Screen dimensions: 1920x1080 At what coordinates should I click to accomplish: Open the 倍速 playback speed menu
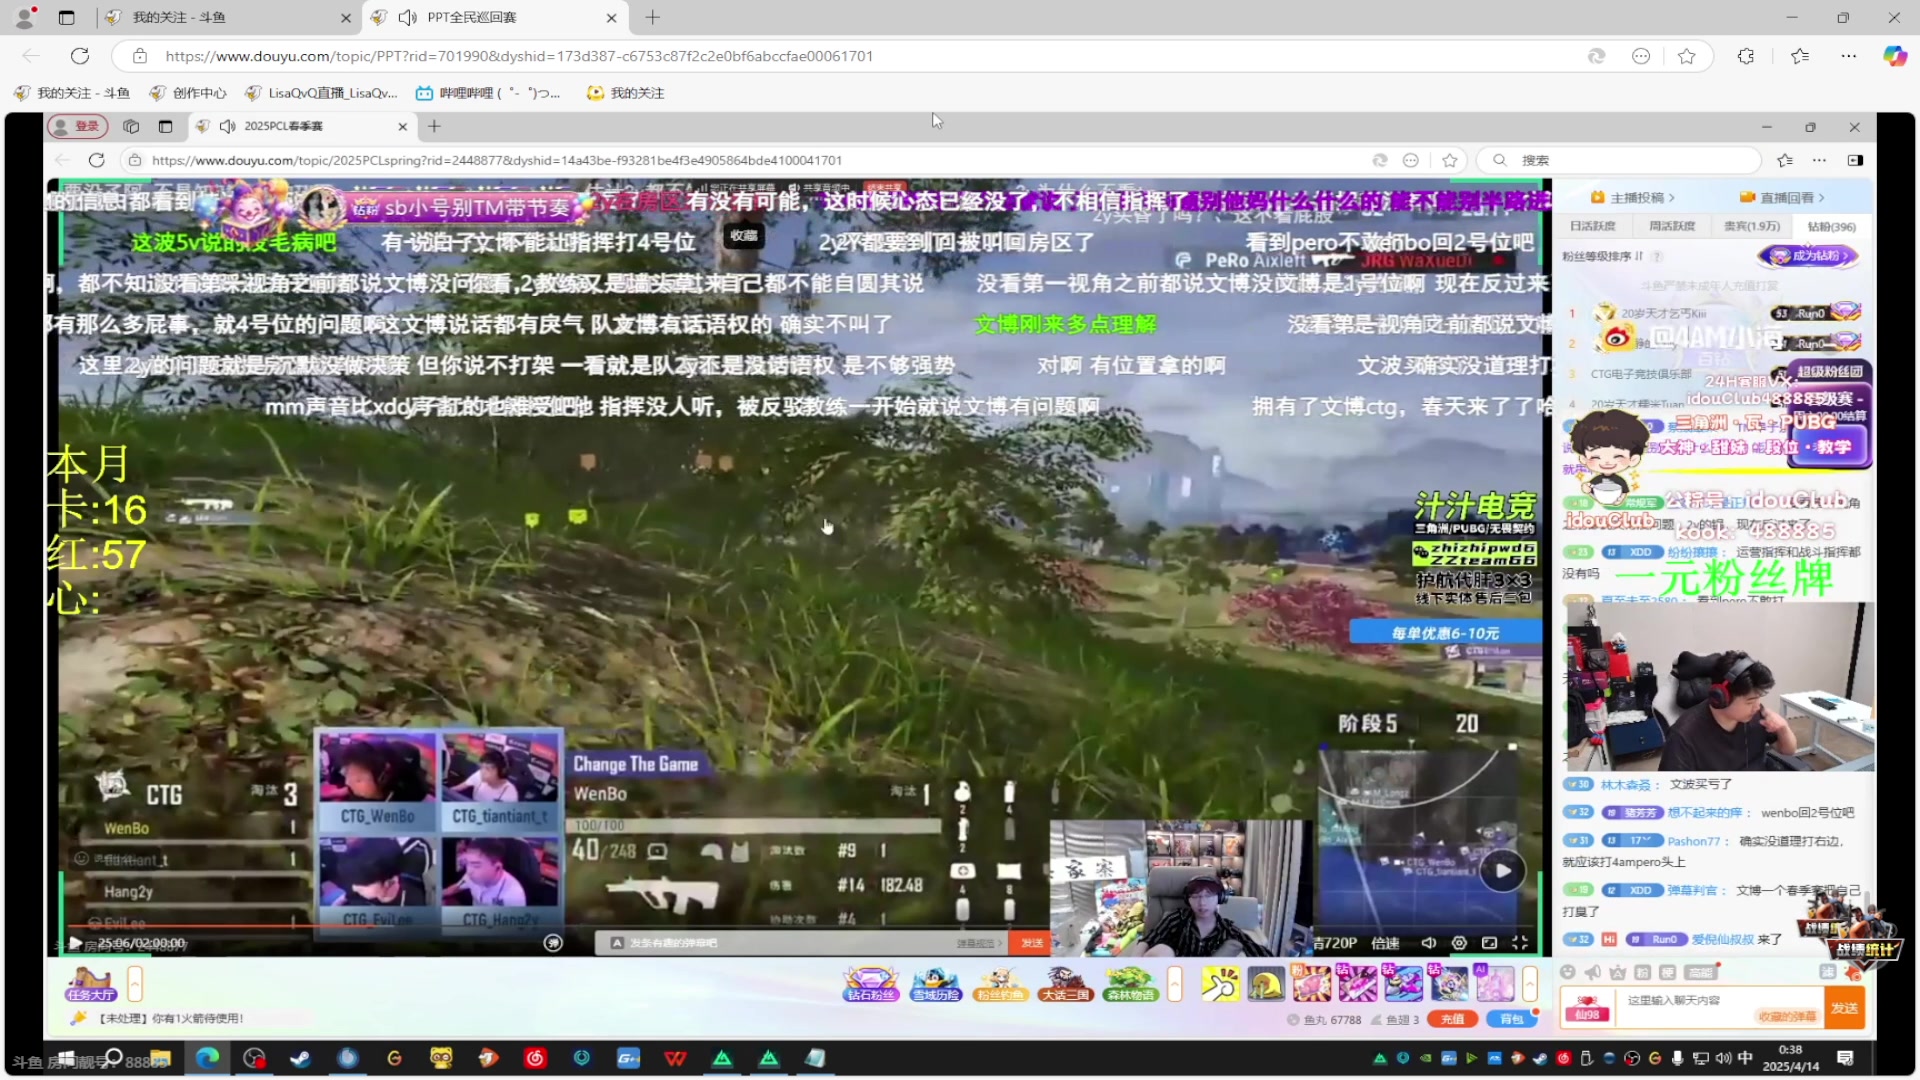(1385, 943)
